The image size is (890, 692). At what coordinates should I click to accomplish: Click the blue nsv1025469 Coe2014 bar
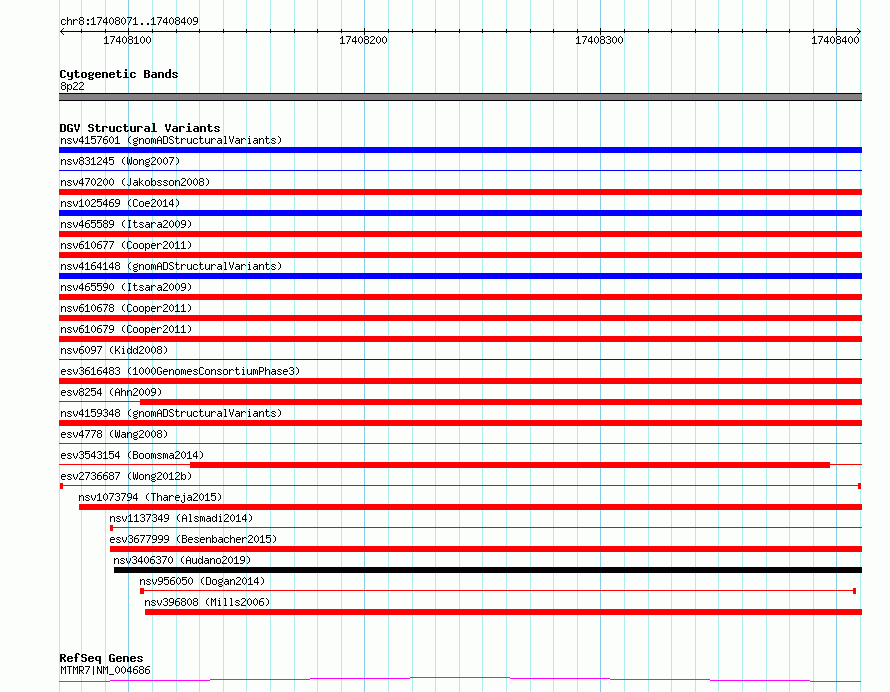point(460,213)
